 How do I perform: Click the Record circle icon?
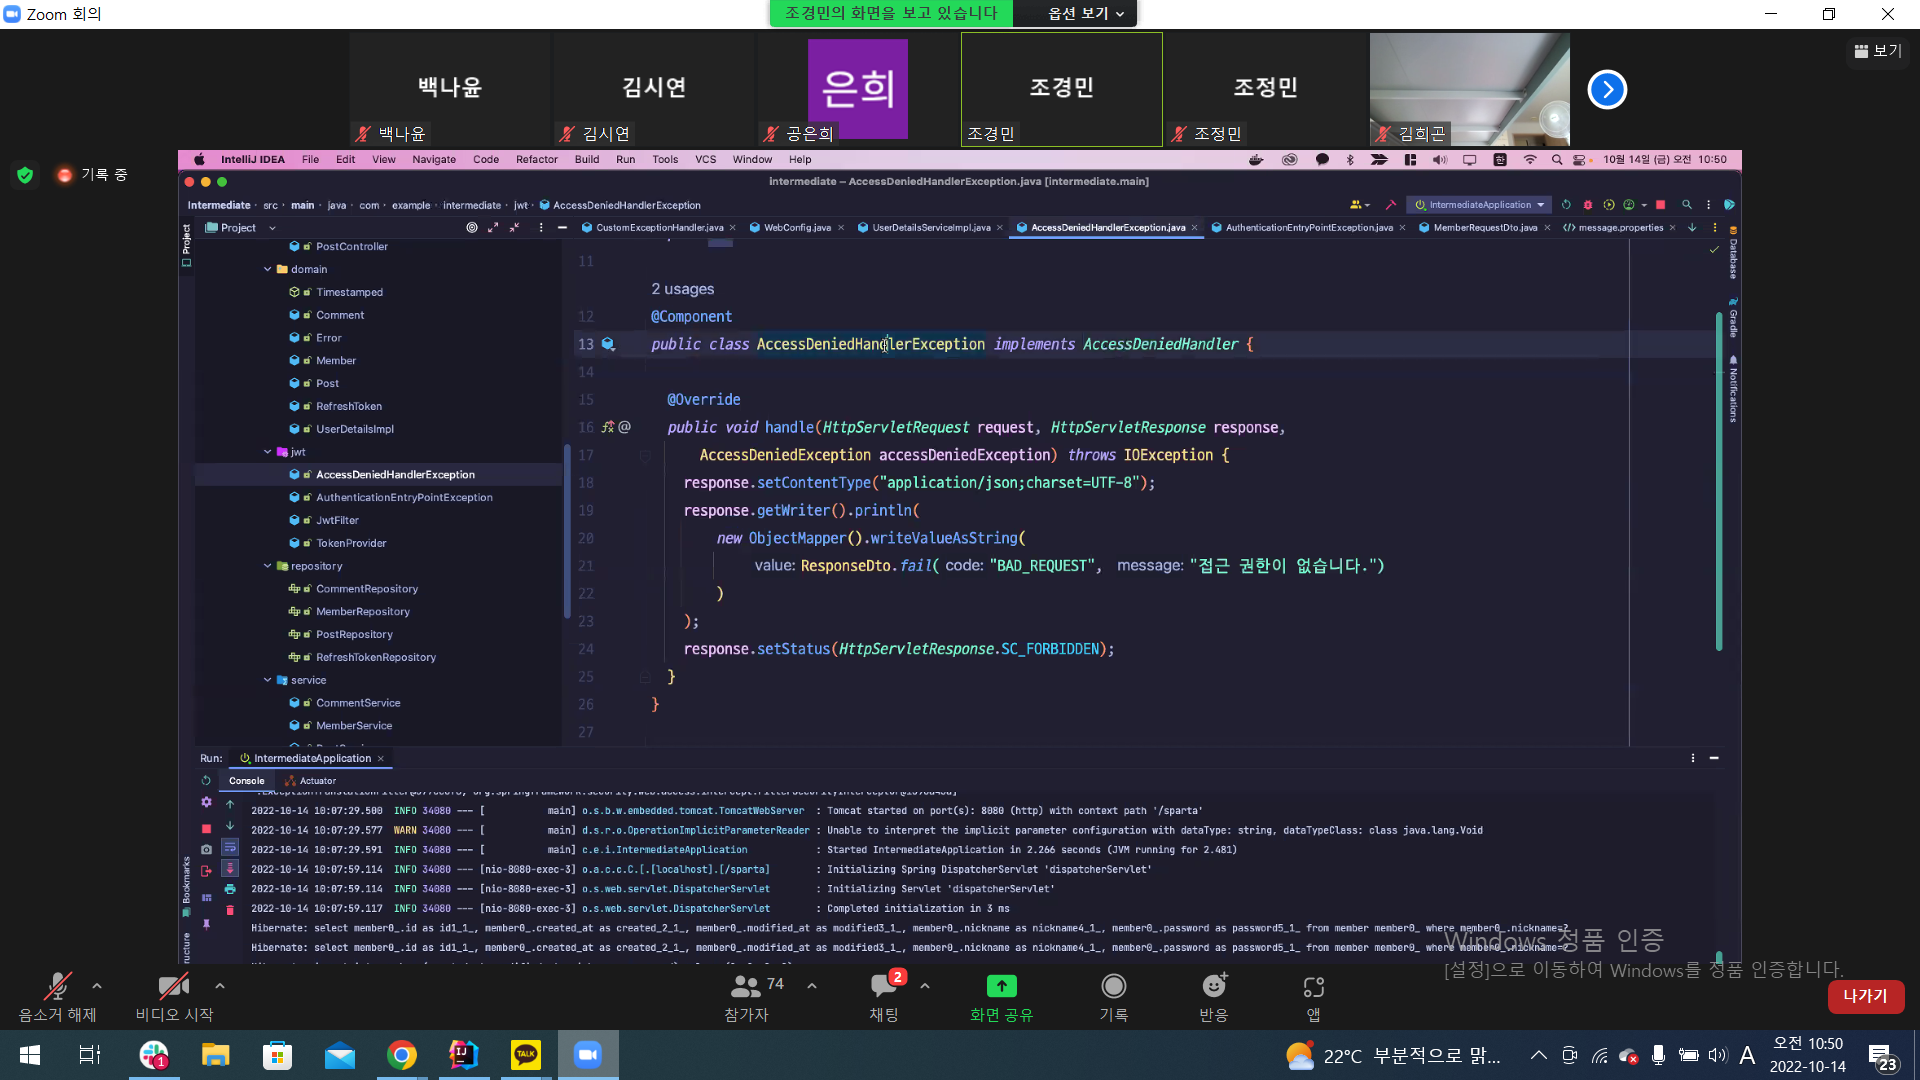coord(1113,987)
